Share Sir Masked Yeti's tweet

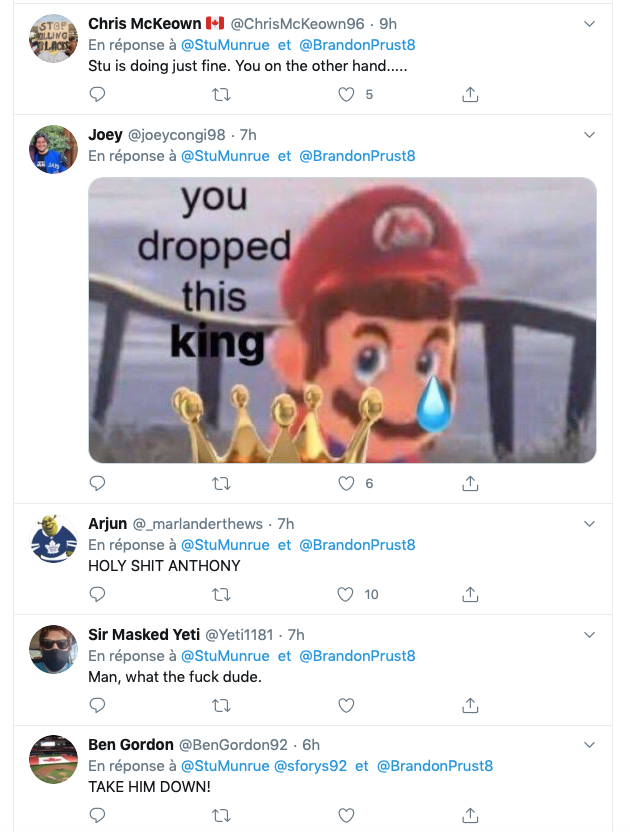[470, 705]
